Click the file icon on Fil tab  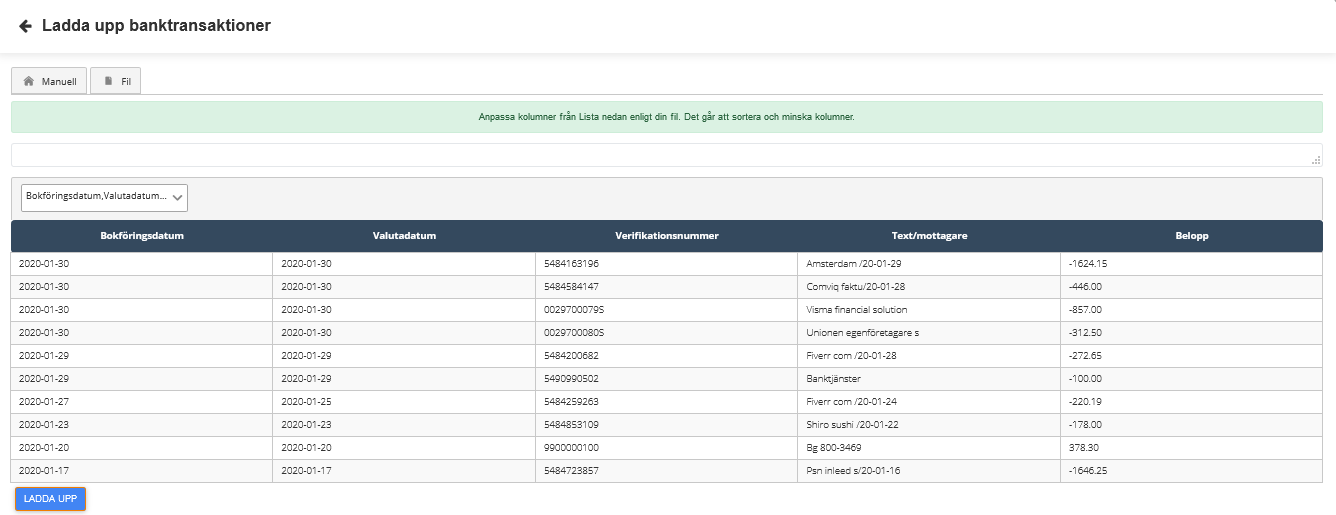click(x=109, y=81)
